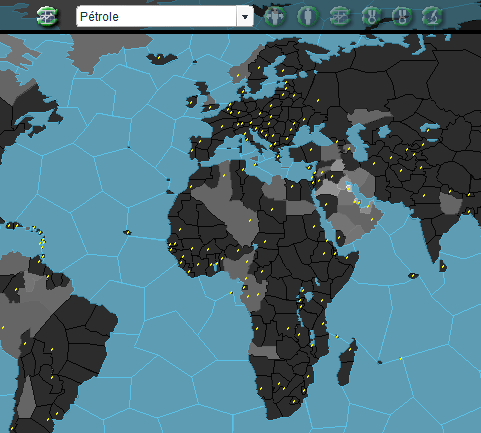Select the gray Nigeria region
Screen dimensions: 481x433
tap(239, 264)
